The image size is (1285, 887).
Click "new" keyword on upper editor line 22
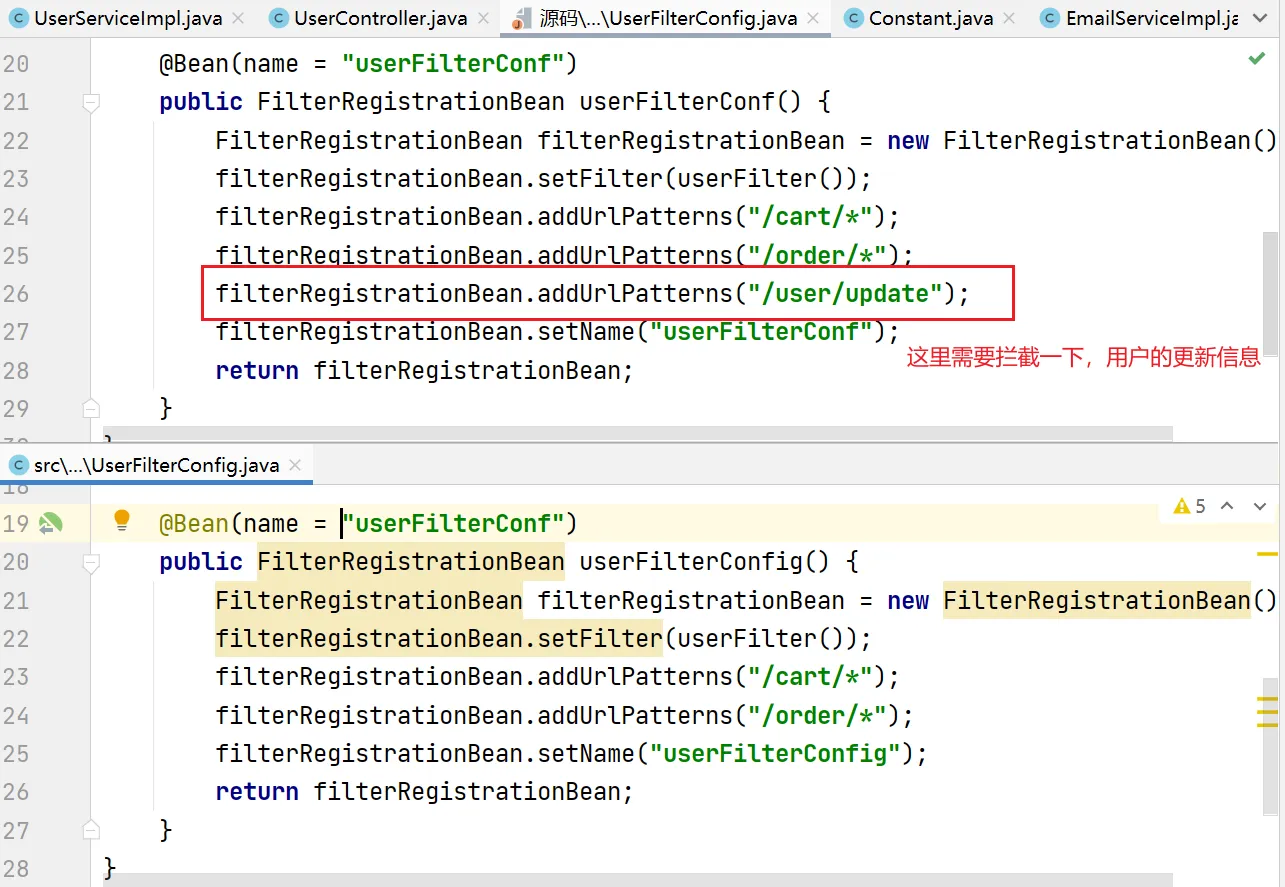click(x=908, y=141)
